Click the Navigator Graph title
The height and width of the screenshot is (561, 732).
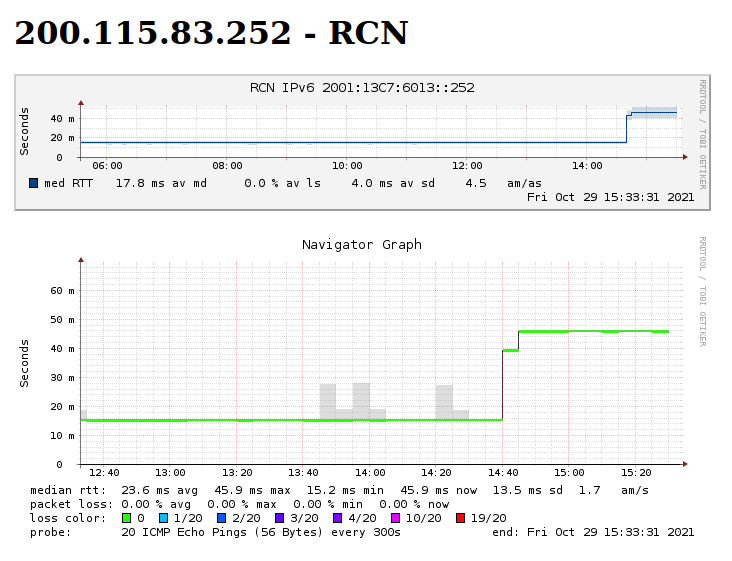(x=362, y=245)
